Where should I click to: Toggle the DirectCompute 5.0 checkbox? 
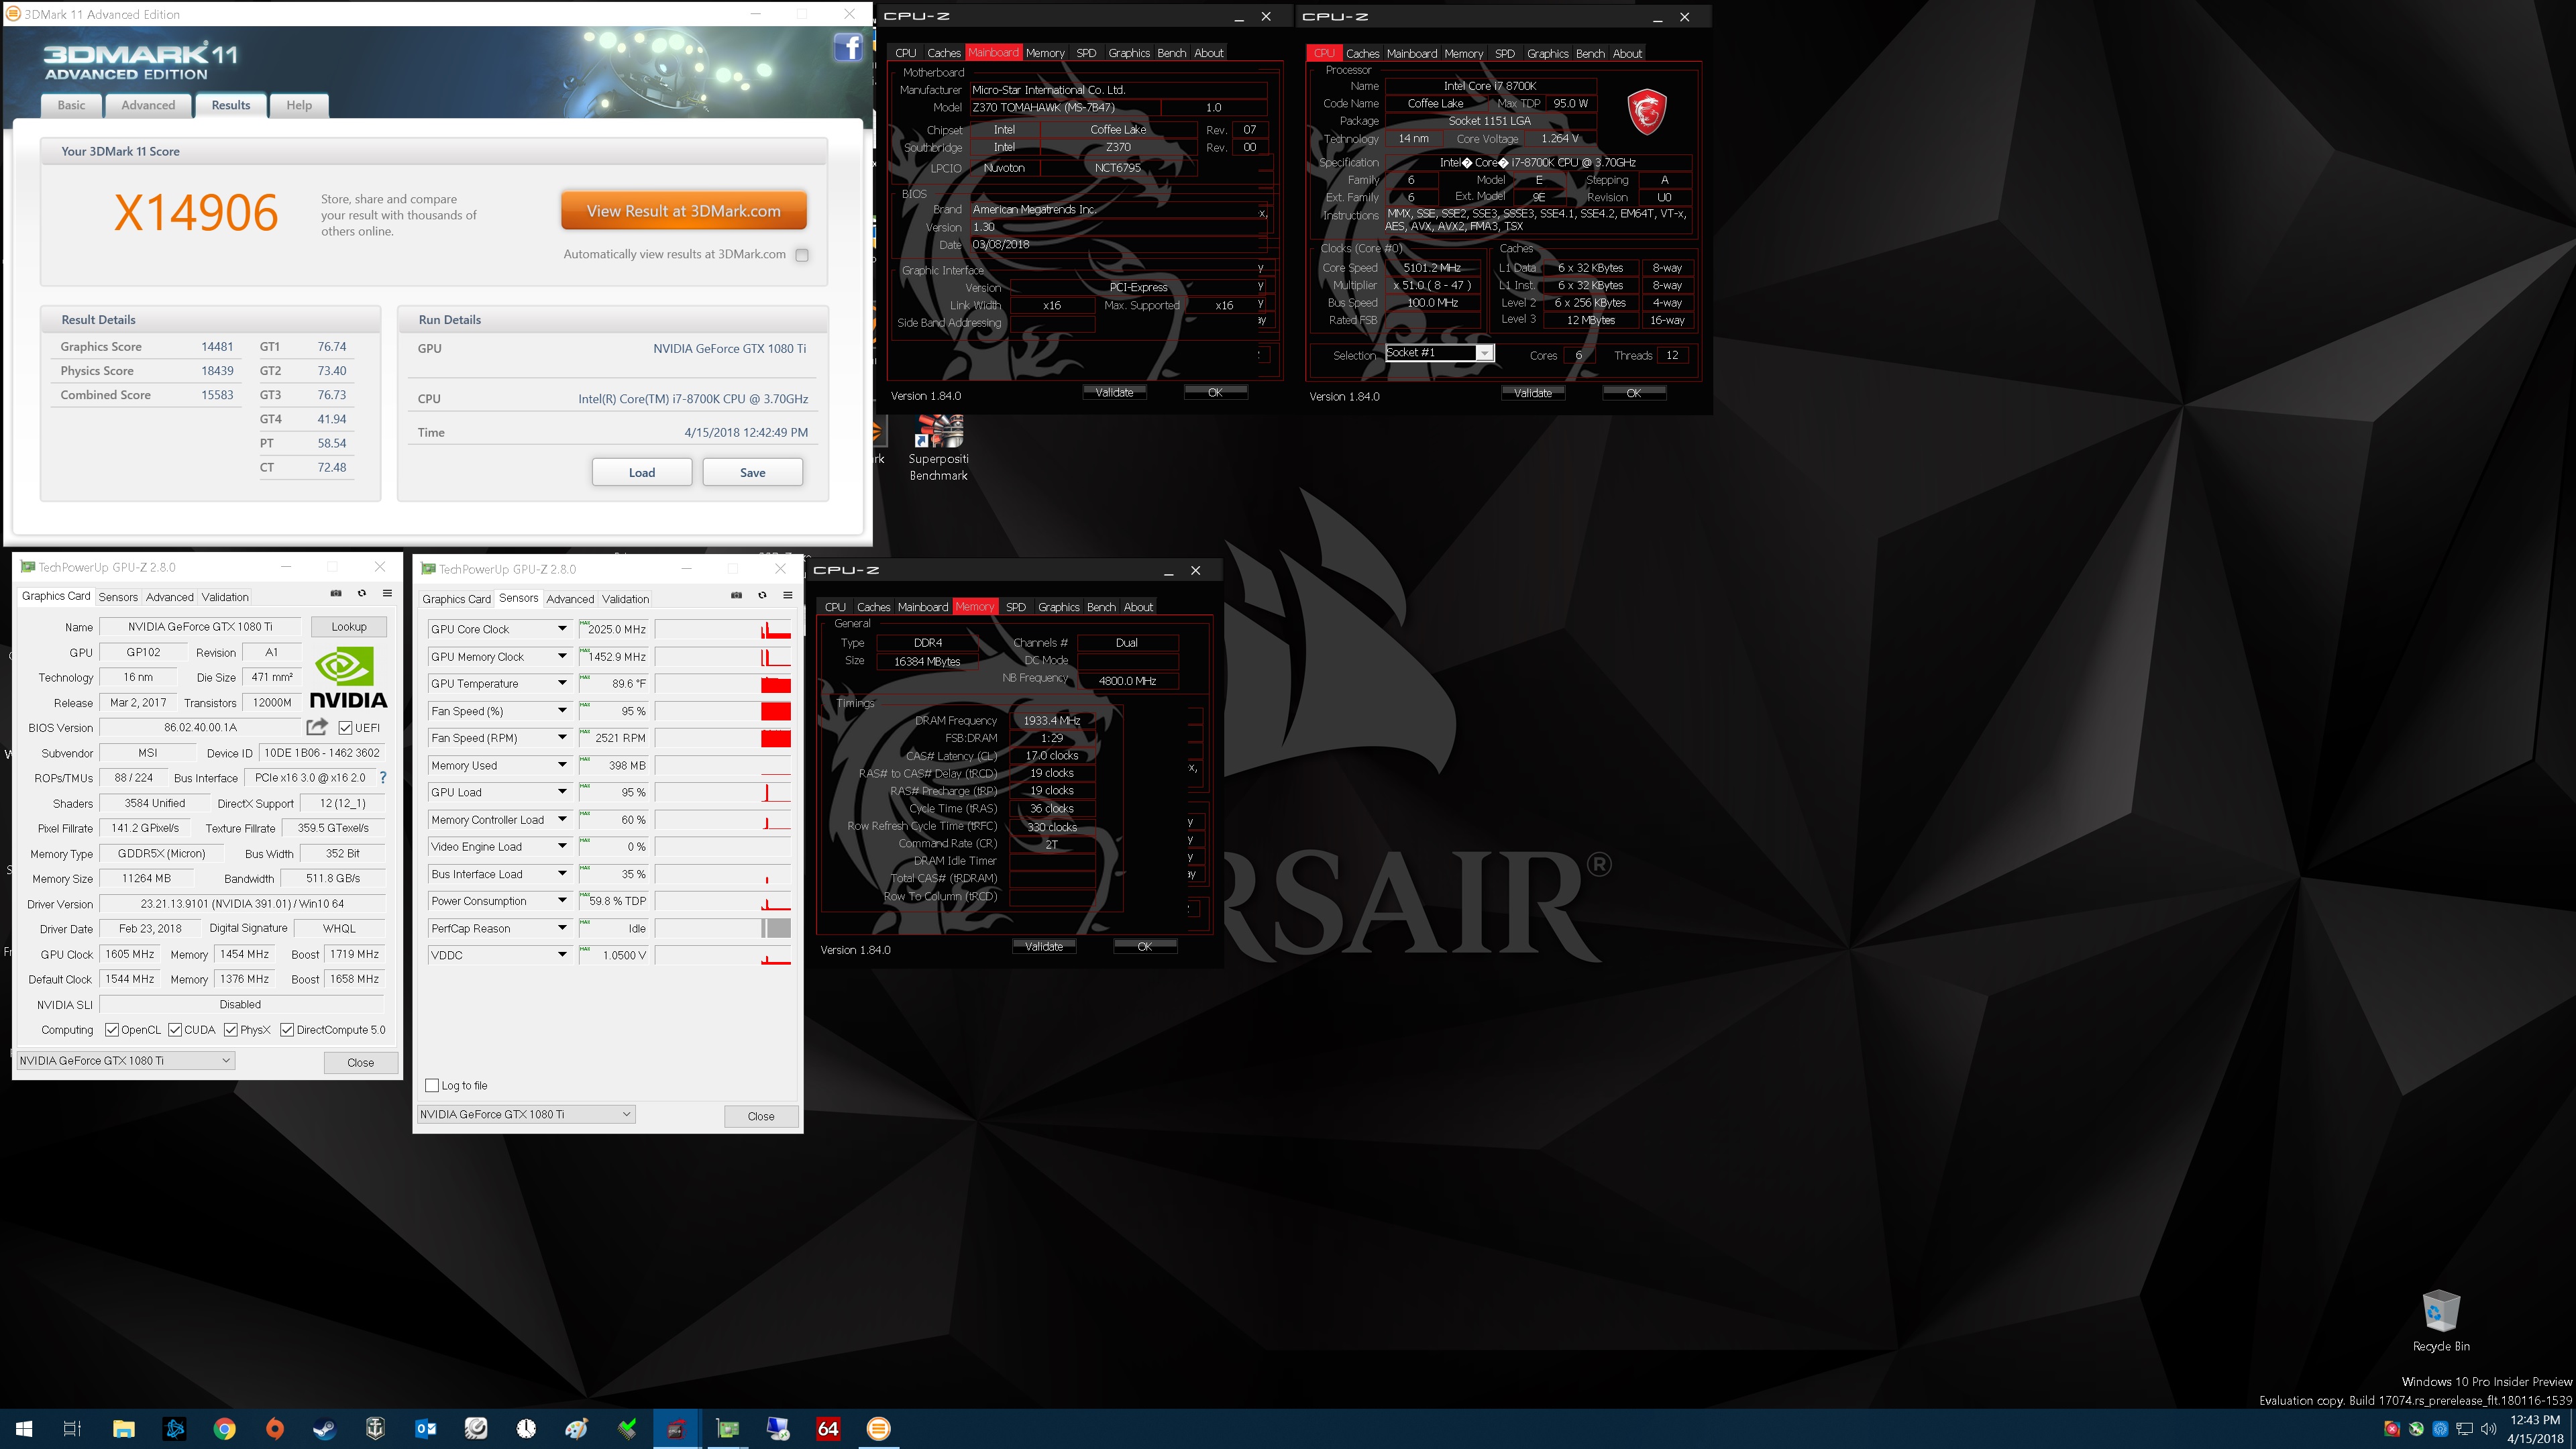coord(287,1030)
